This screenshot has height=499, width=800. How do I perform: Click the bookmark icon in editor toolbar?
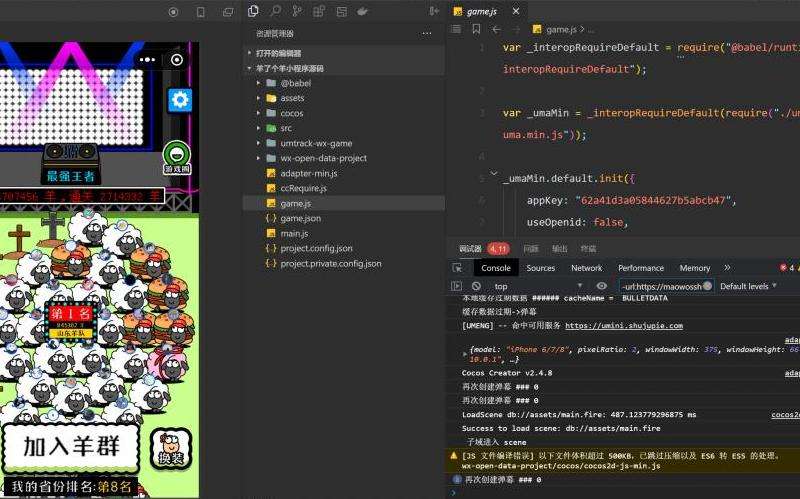point(476,29)
